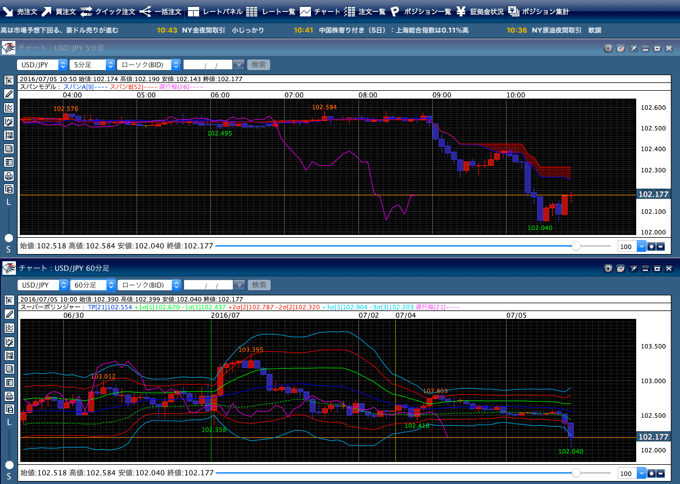Viewport: 680px width, 484px height.
Task: Click the print icon in 5分足 chart sidebar
Action: [x=9, y=176]
